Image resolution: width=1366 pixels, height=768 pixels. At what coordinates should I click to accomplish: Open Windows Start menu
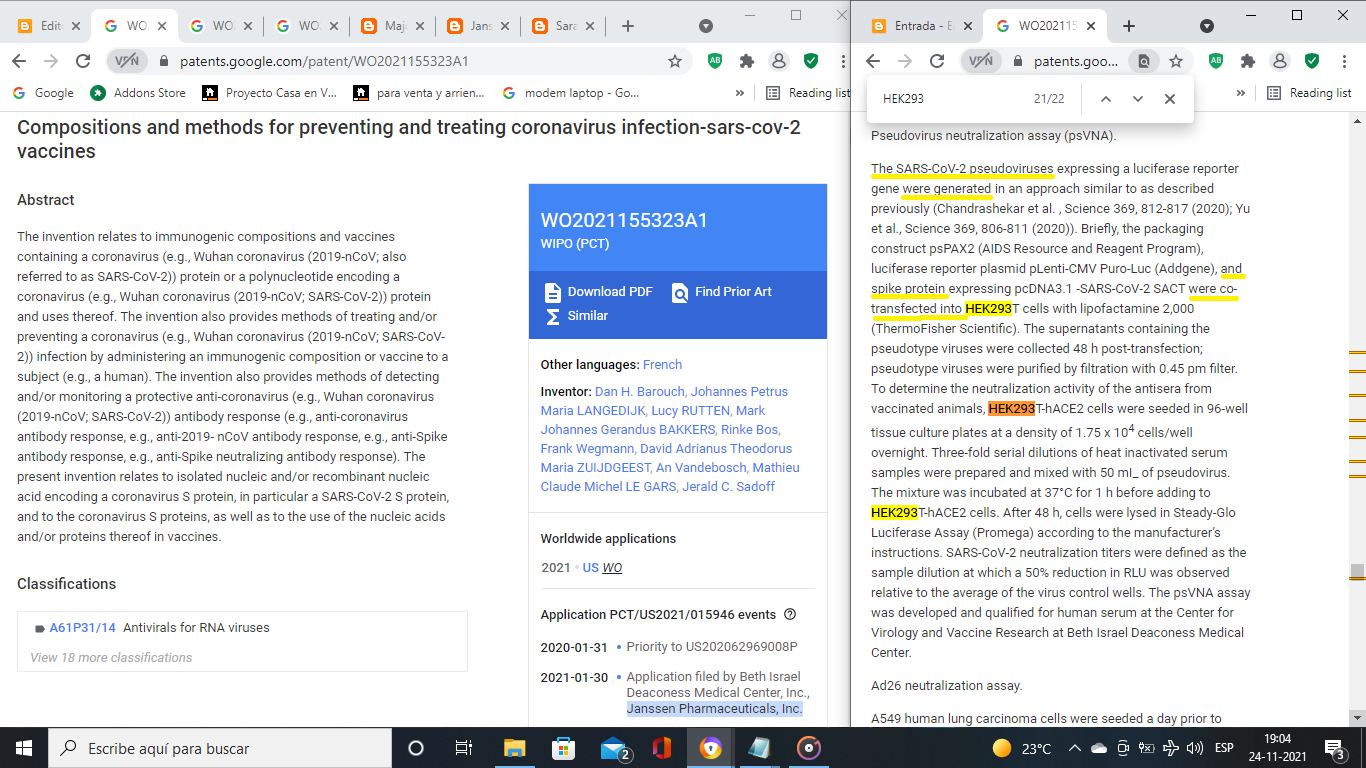coord(24,748)
